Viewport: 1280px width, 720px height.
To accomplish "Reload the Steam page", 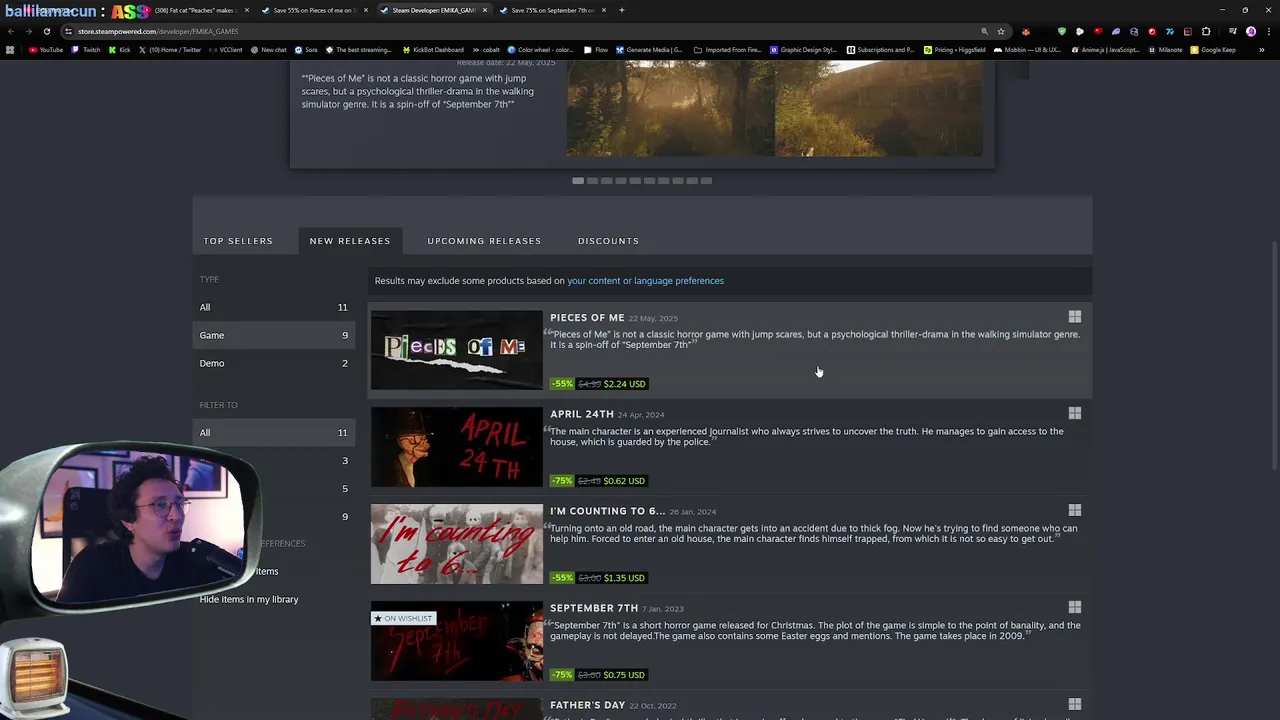I will [x=47, y=31].
